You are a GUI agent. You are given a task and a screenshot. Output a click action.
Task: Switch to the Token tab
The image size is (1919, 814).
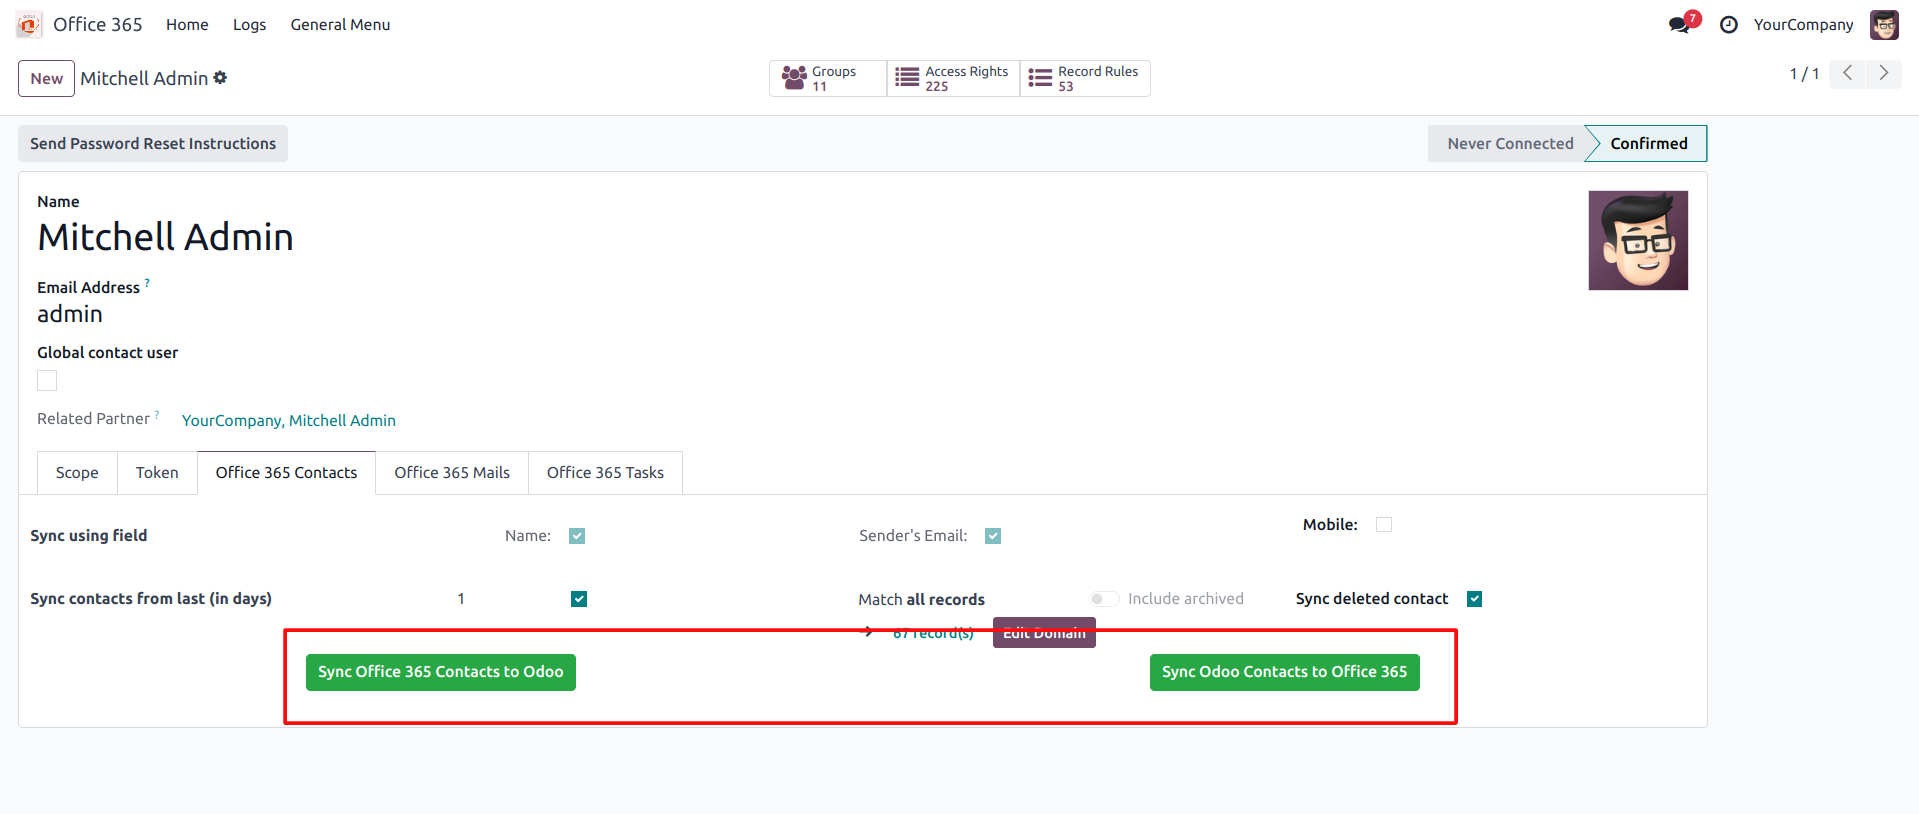[x=157, y=473]
